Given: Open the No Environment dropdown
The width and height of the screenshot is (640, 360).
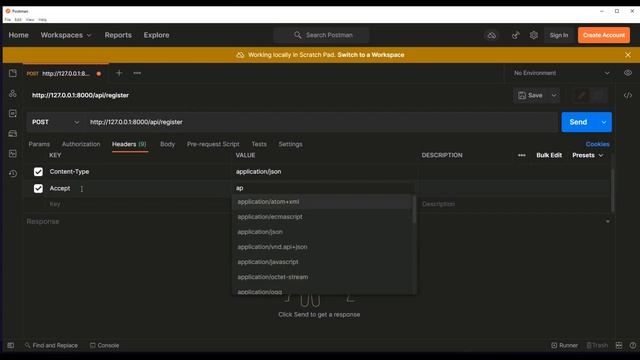Looking at the screenshot, I should tap(562, 73).
